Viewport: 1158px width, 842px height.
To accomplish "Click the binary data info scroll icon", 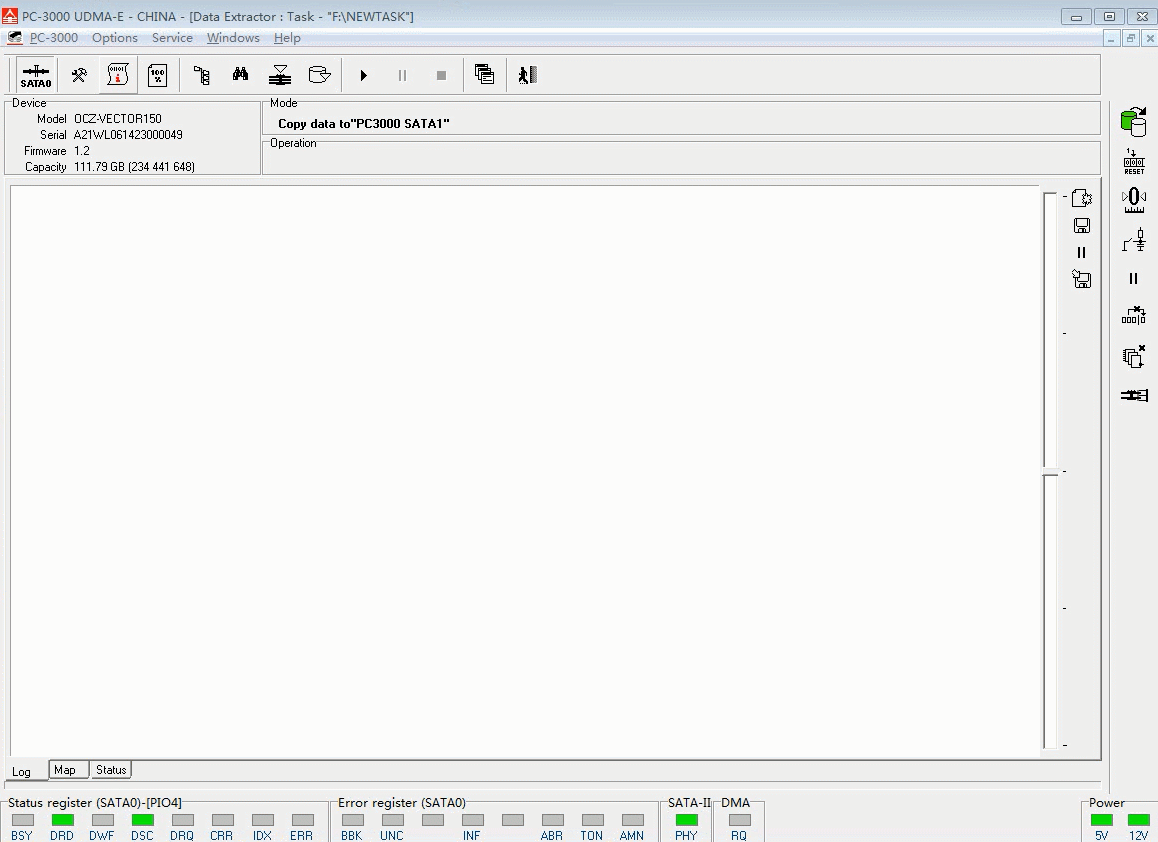I will tap(118, 75).
